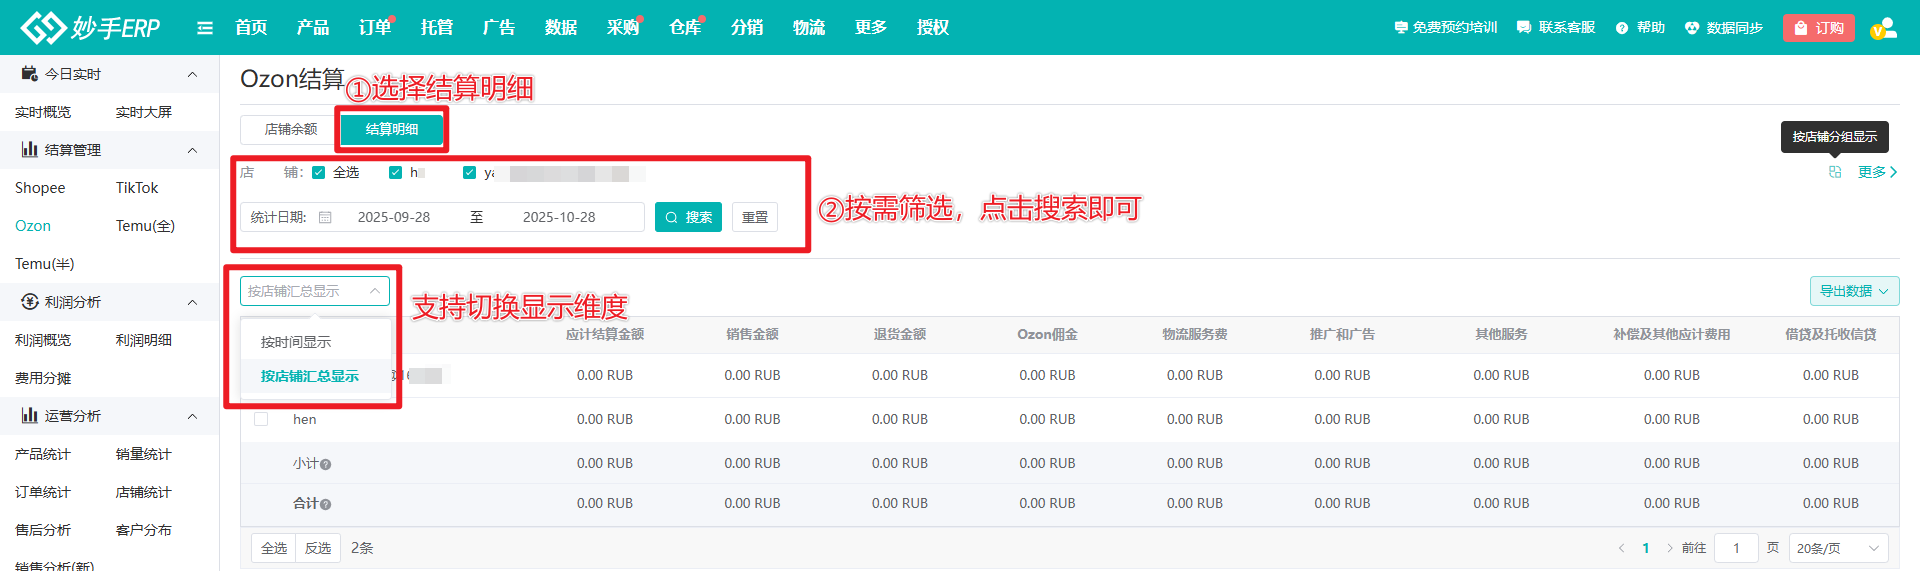Open the 托管 top menu
Viewport: 1920px width, 571px height.
pos(437,27)
